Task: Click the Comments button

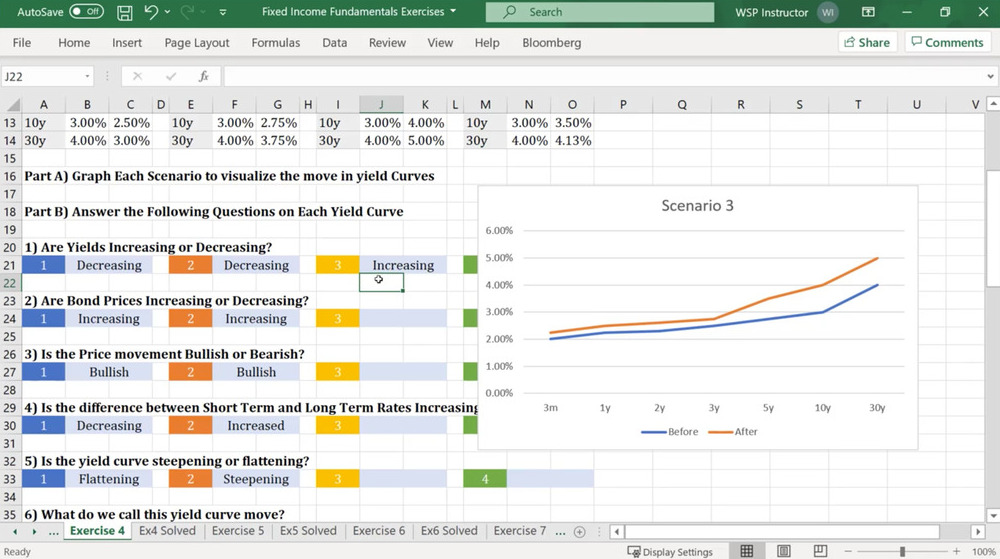Action: coord(948,42)
